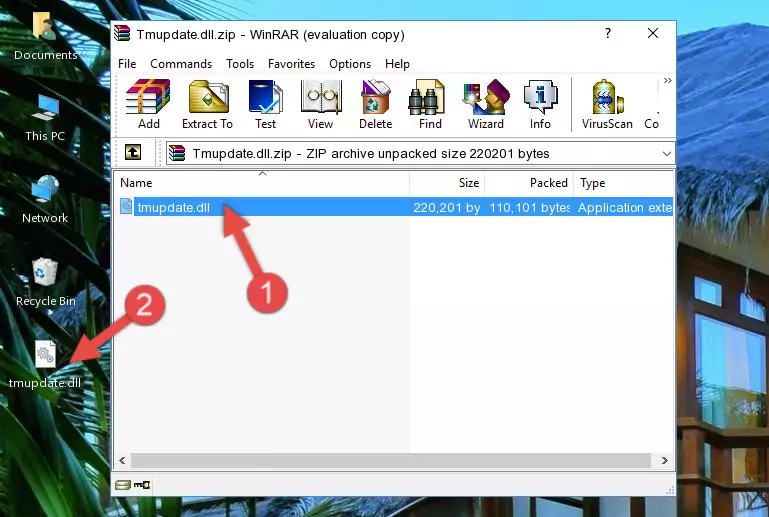Click the Delete toolbar icon

(x=375, y=104)
